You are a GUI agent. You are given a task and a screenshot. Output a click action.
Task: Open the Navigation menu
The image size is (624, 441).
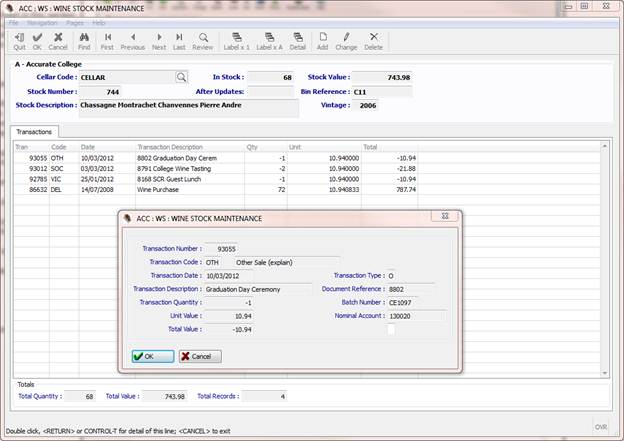click(x=42, y=22)
